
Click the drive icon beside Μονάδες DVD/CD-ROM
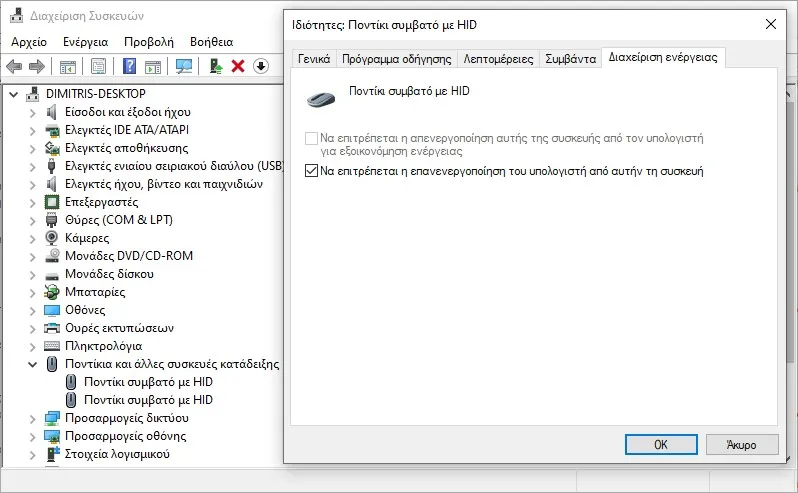pyautogui.click(x=52, y=256)
